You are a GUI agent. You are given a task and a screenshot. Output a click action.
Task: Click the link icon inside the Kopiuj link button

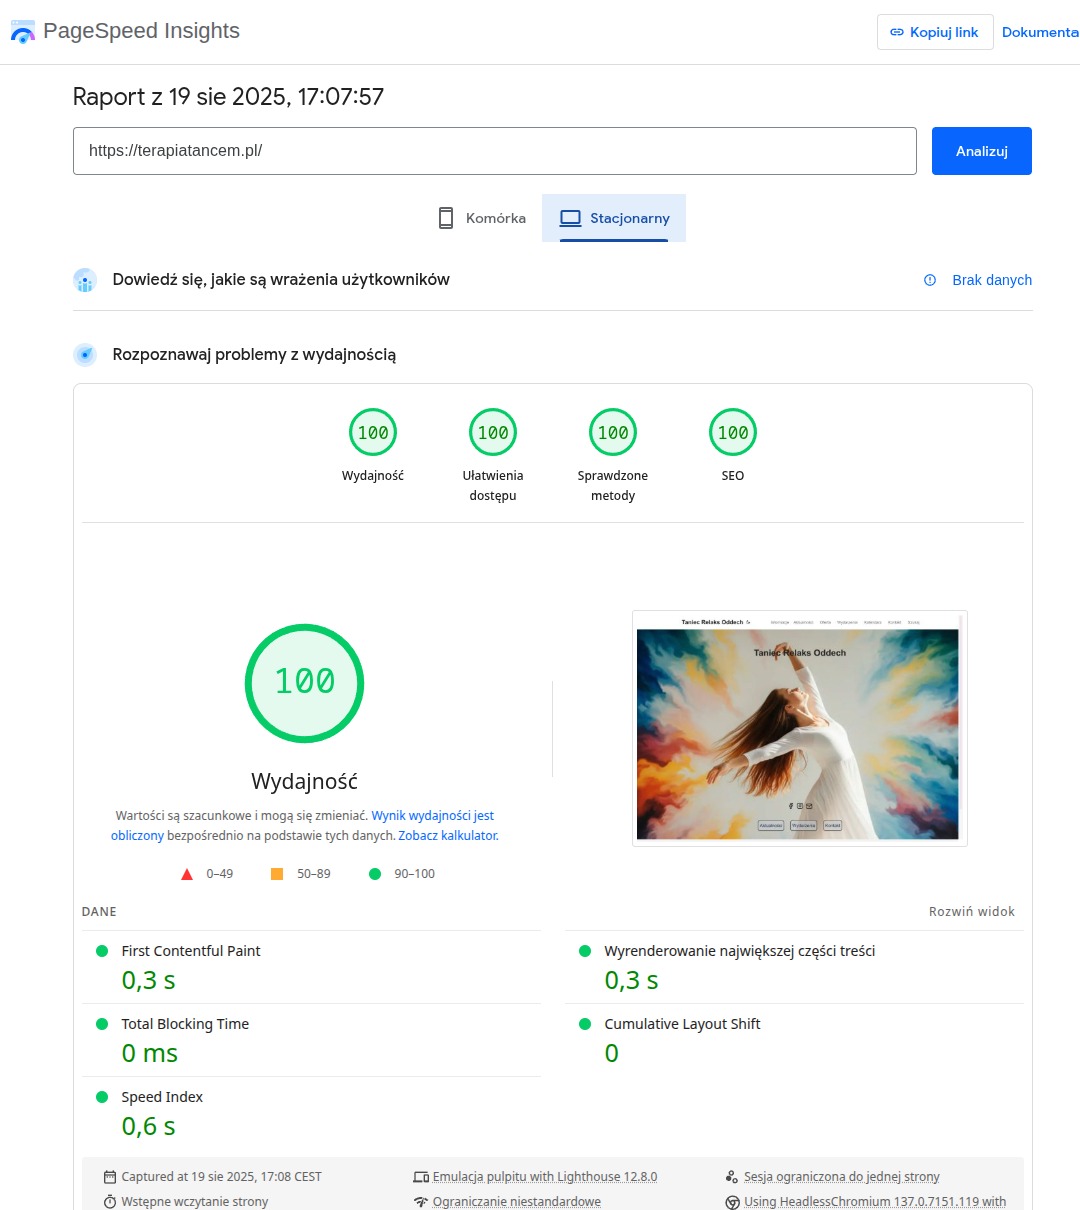(897, 32)
